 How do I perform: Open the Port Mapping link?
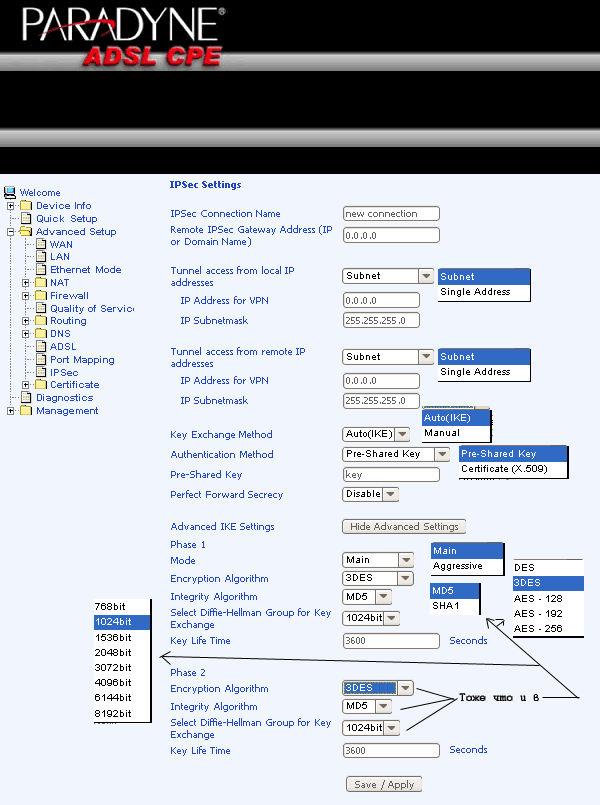(x=82, y=359)
